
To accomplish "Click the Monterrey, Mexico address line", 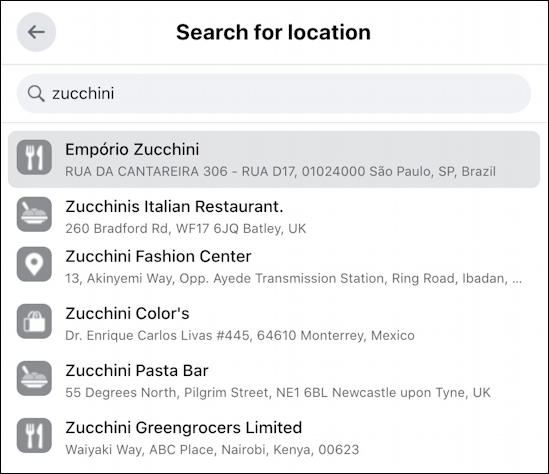I will coord(240,336).
